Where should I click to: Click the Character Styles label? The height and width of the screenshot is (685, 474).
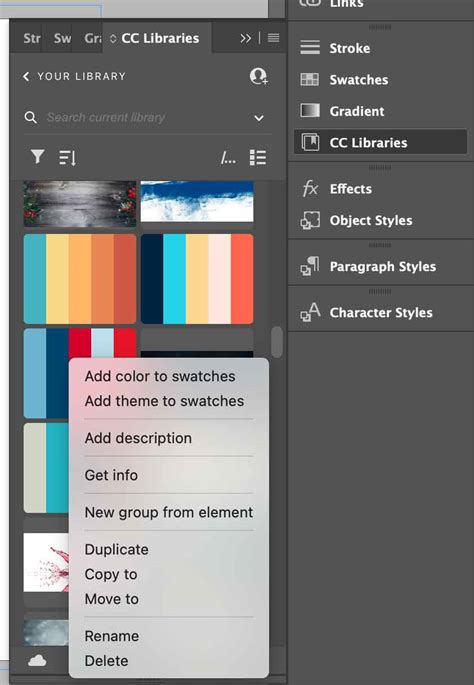tap(381, 313)
